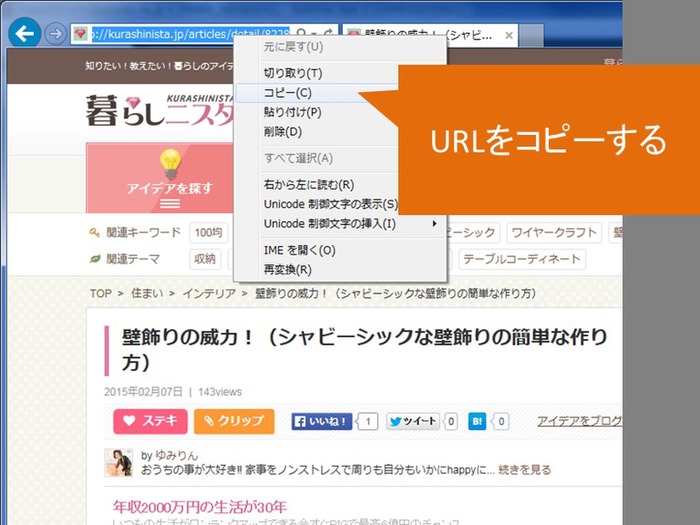Click the 年収2000万円の生活が30年 ad link
The height and width of the screenshot is (525, 700).
200,507
